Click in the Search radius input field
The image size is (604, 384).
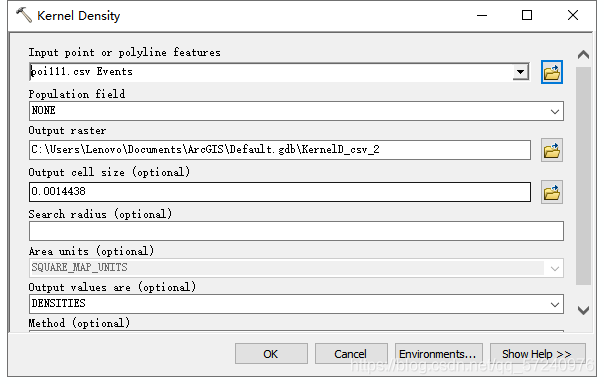[x=296, y=231]
